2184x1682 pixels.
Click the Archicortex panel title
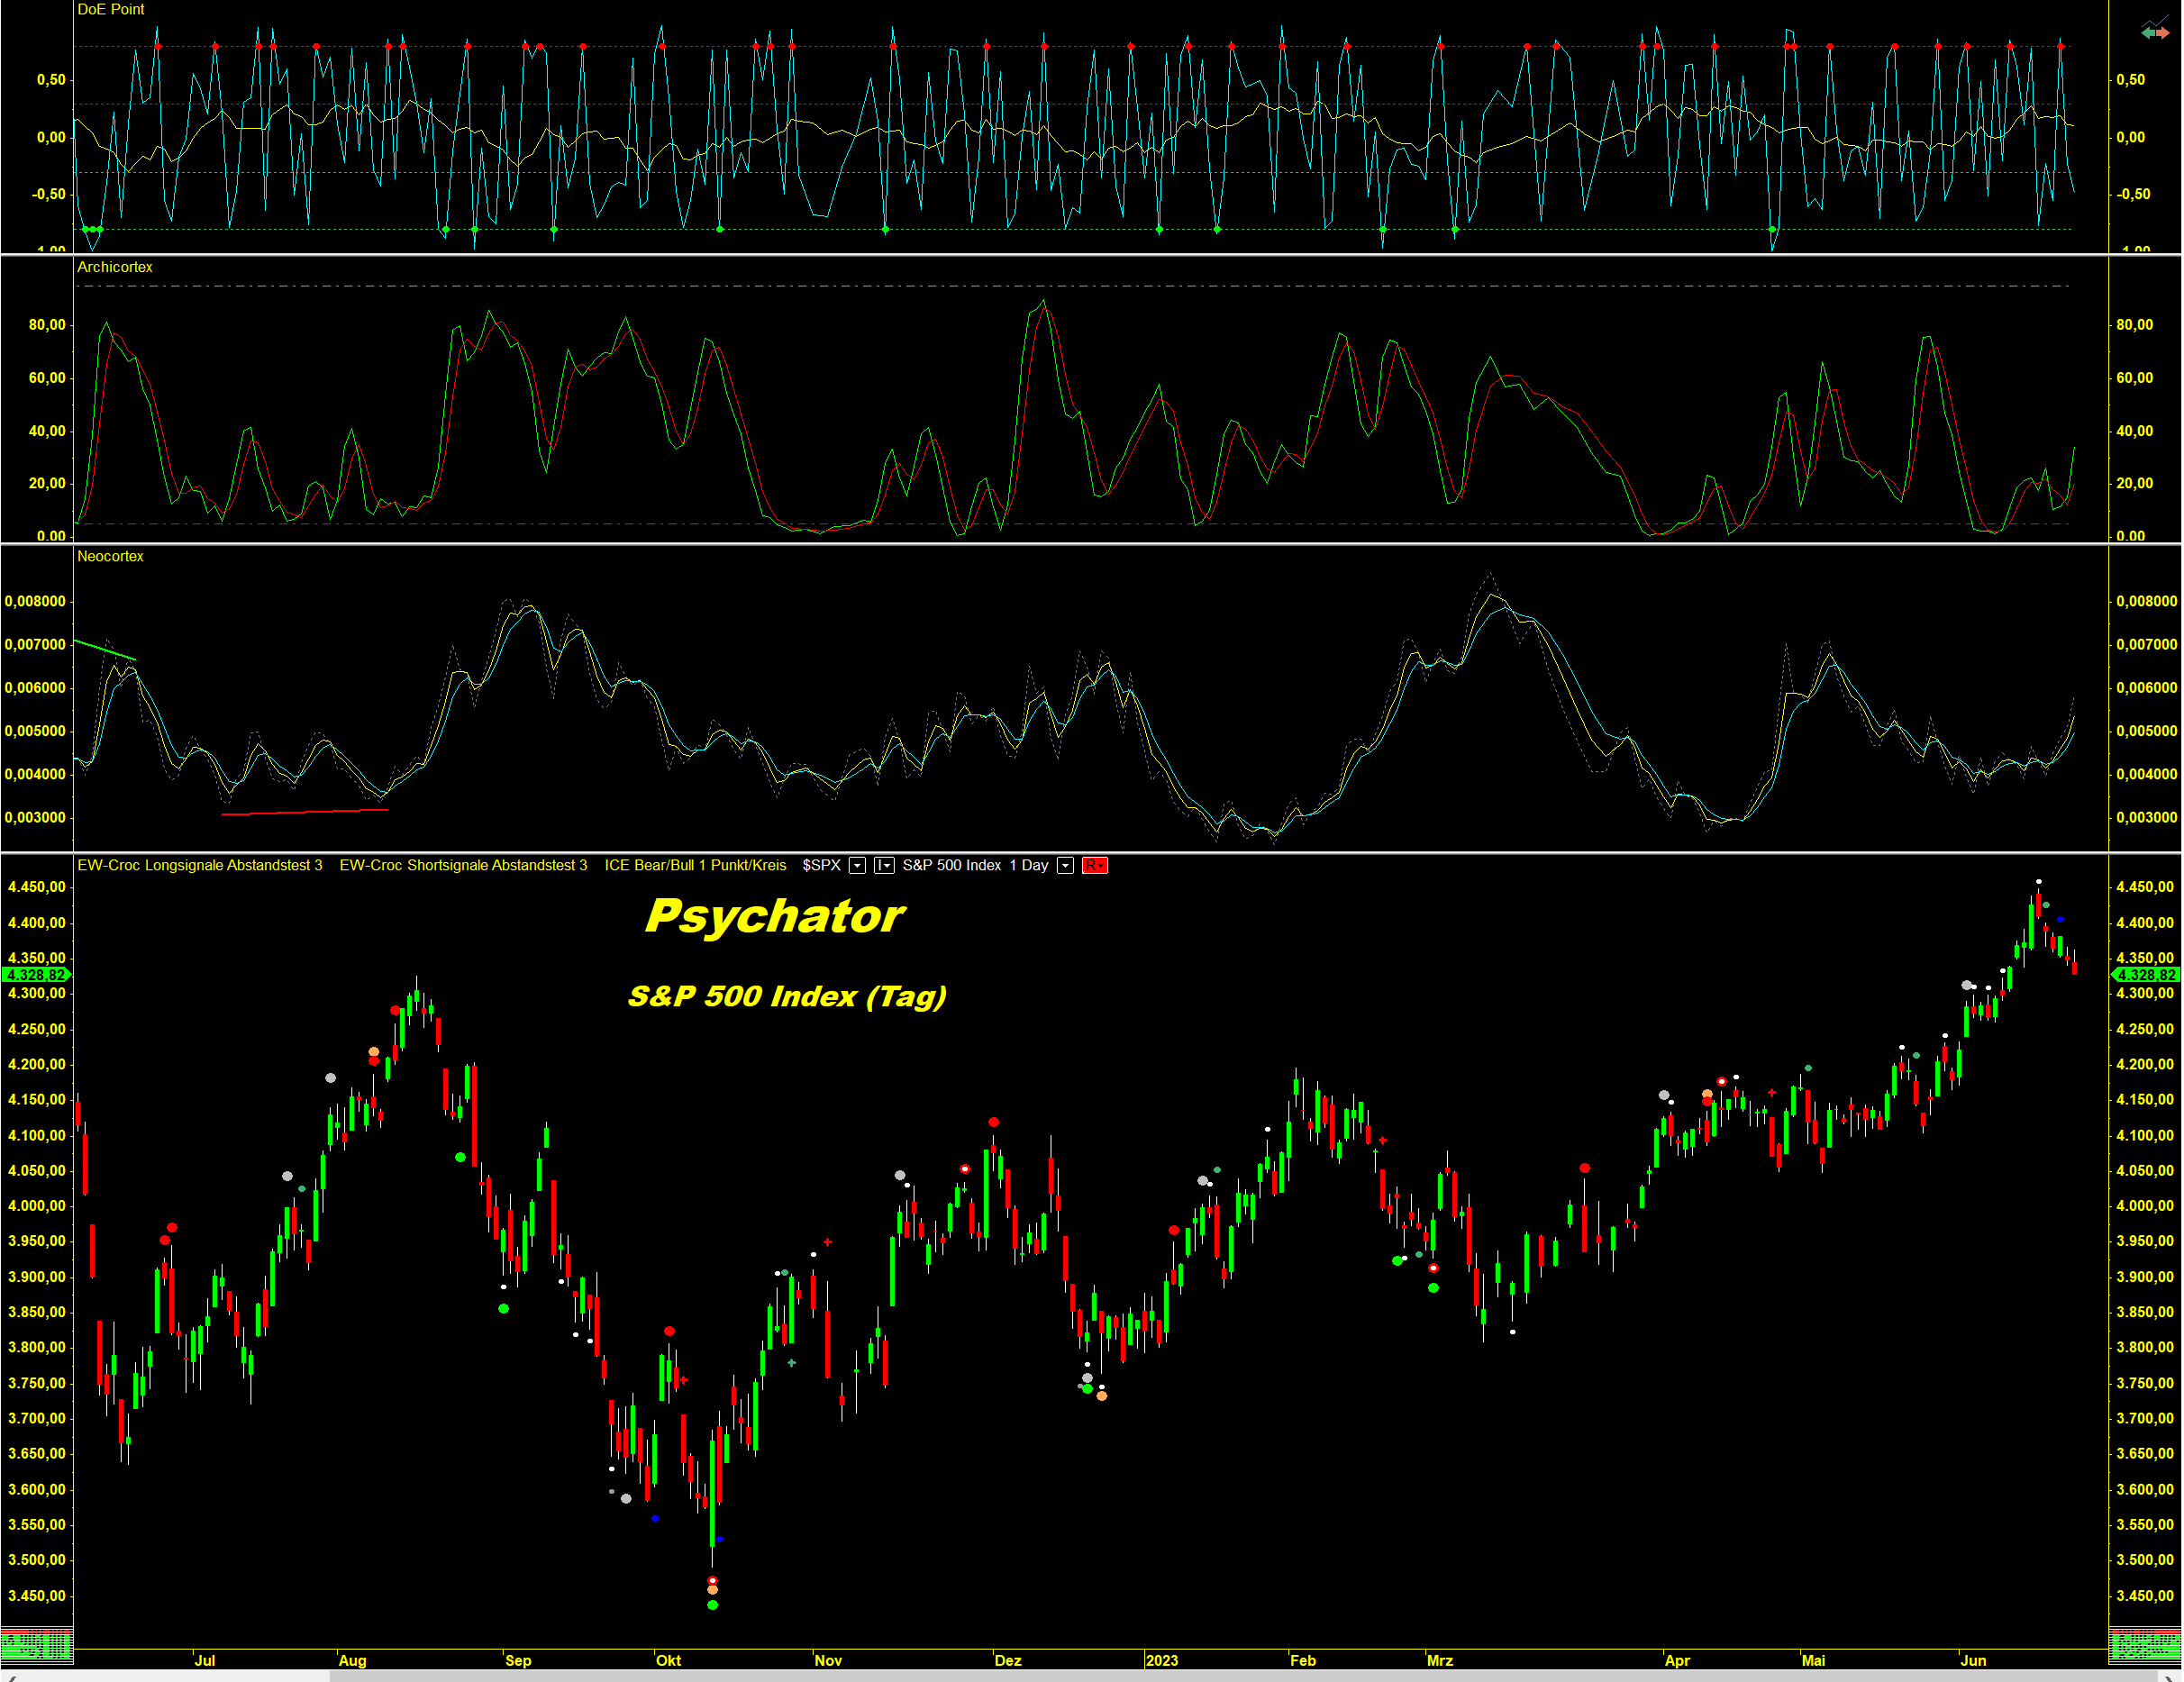point(115,267)
